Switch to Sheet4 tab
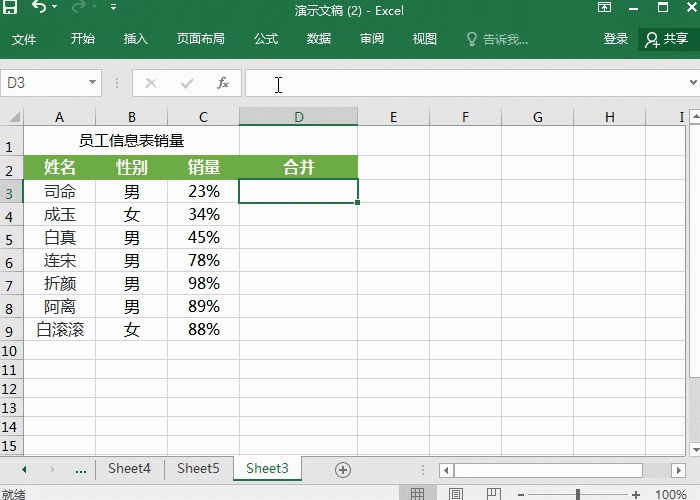The height and width of the screenshot is (500, 700). coord(129,469)
